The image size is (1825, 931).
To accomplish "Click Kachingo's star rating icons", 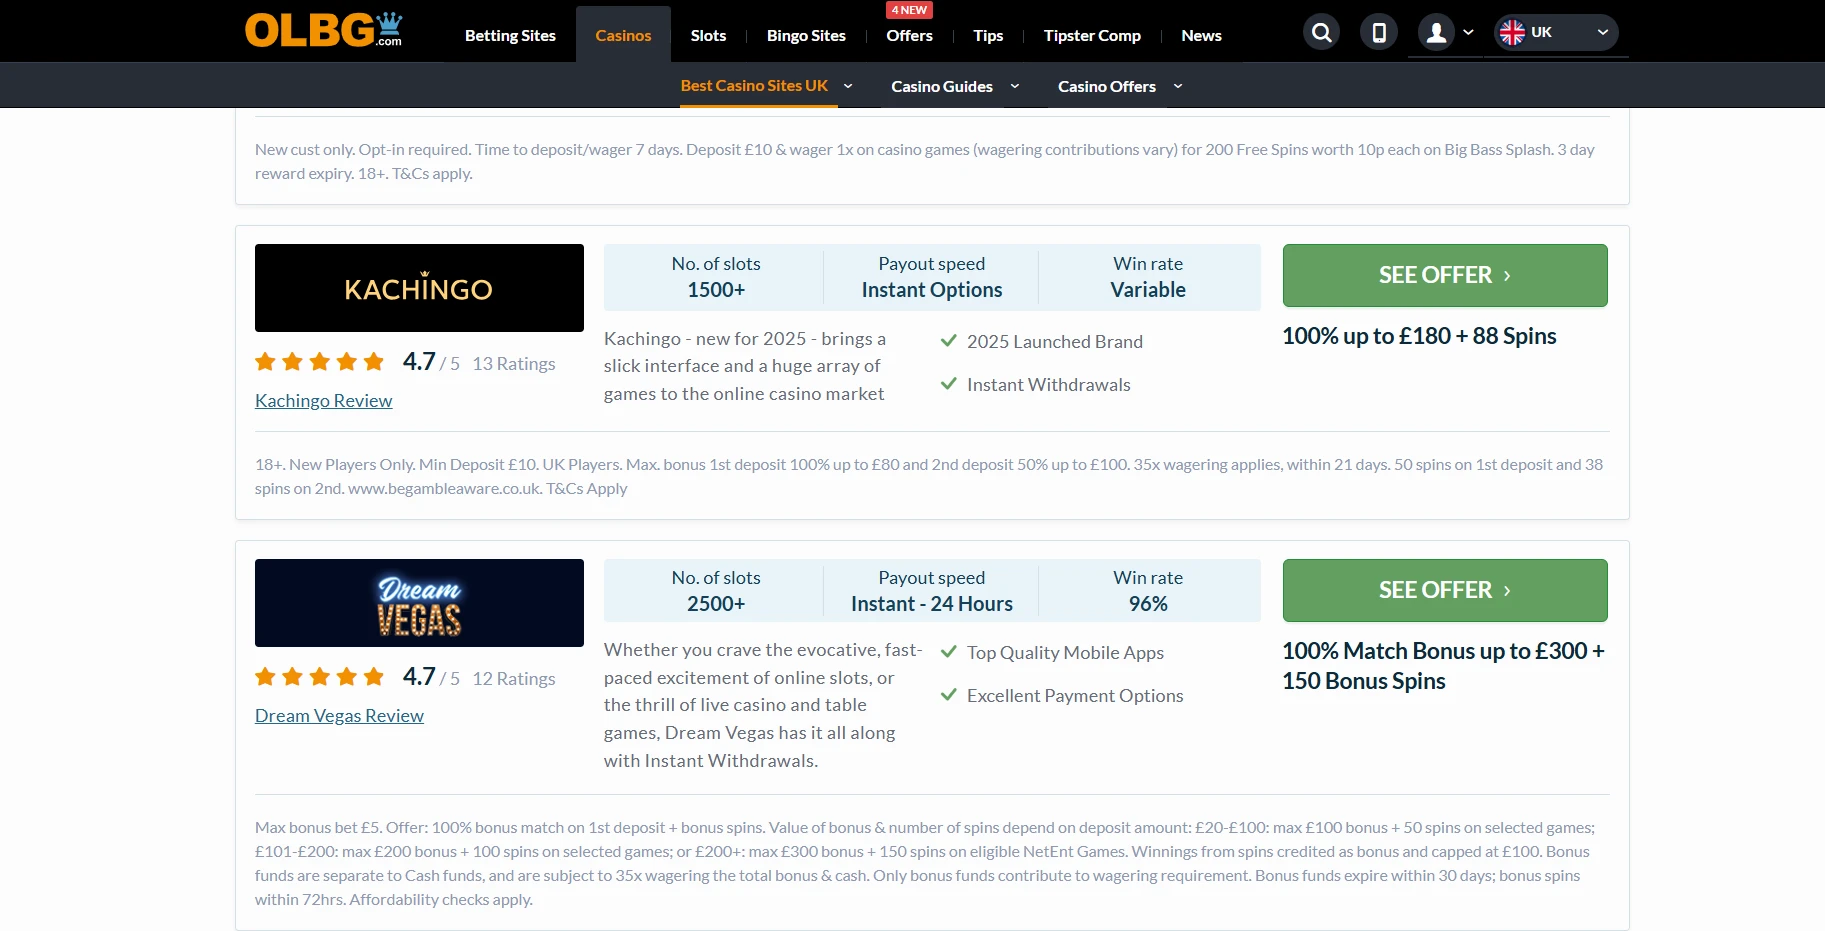I will 319,362.
